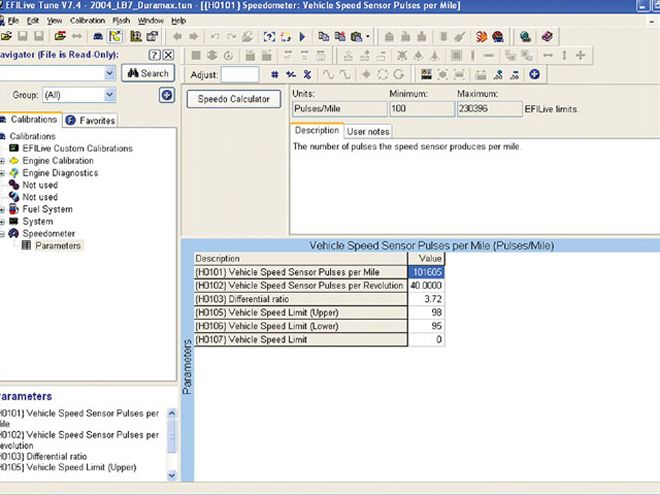Click the blue car icon in toolbar
Image resolution: width=660 pixels, height=495 pixels.
(98, 37)
